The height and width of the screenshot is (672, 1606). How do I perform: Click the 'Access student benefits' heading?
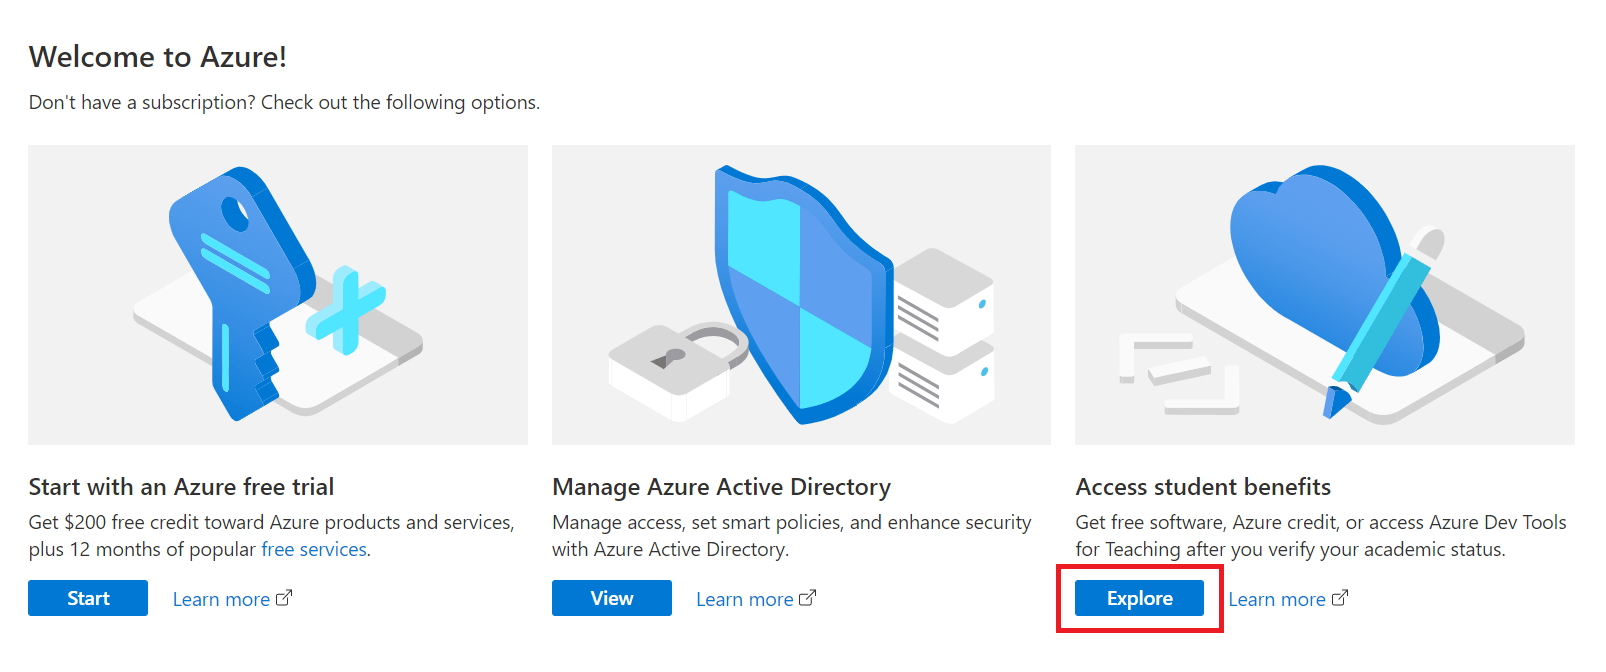click(x=1203, y=487)
